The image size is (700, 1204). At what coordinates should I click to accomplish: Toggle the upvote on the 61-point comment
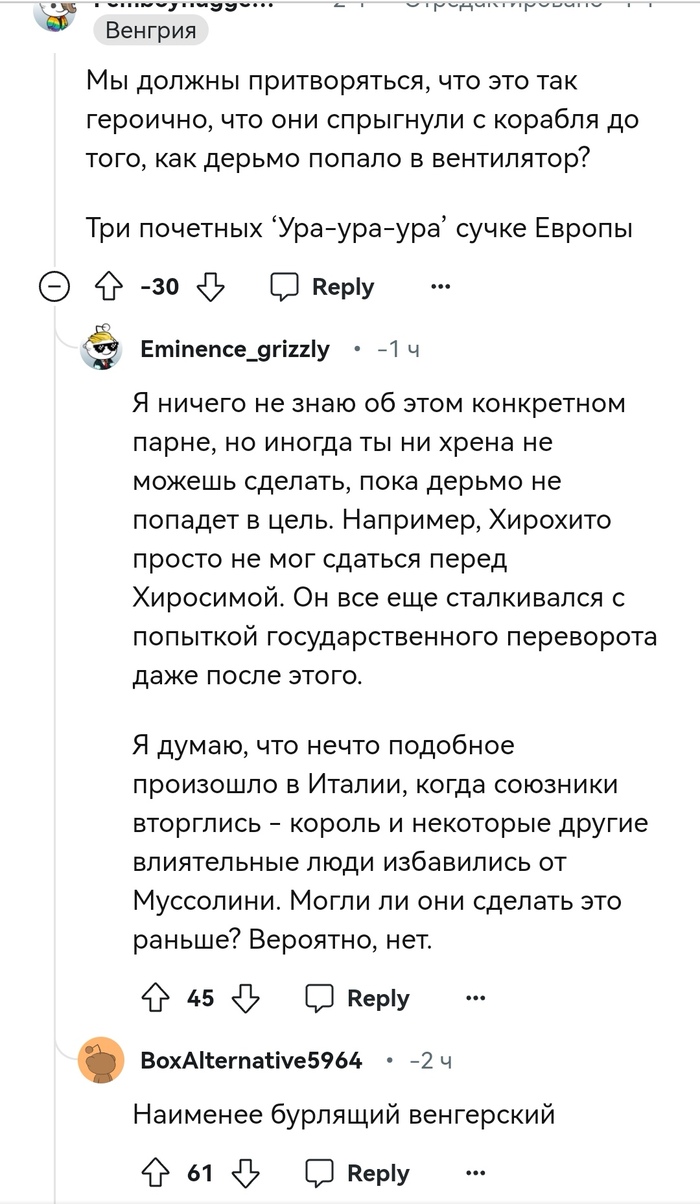click(155, 1171)
